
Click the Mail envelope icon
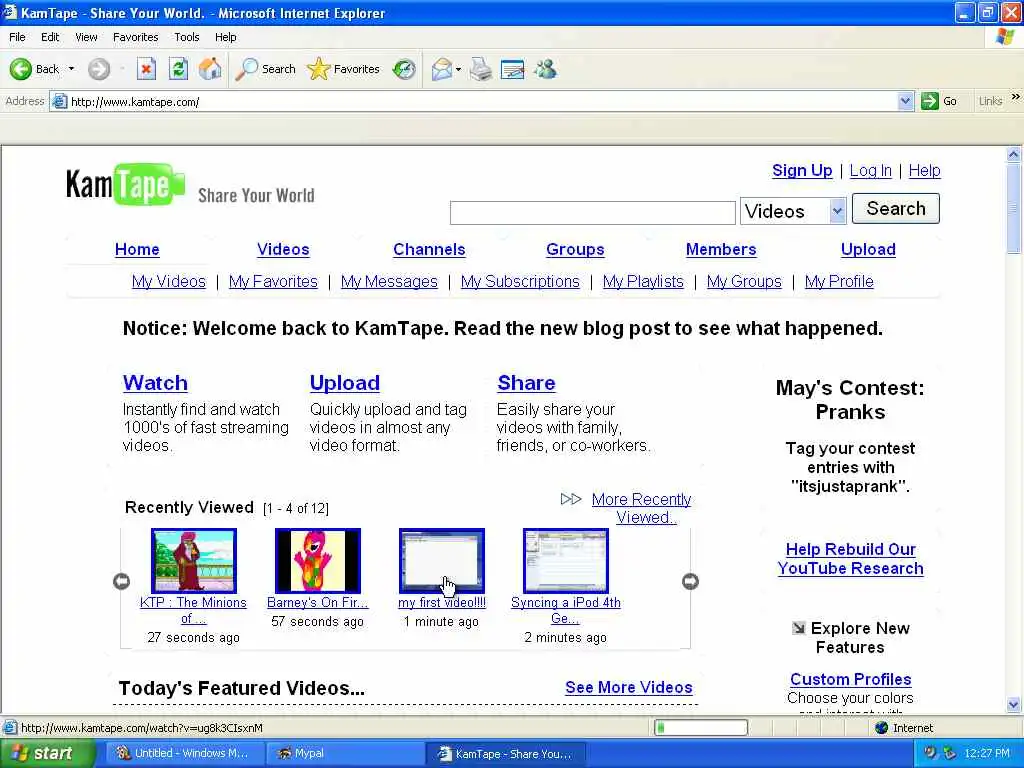pos(442,69)
